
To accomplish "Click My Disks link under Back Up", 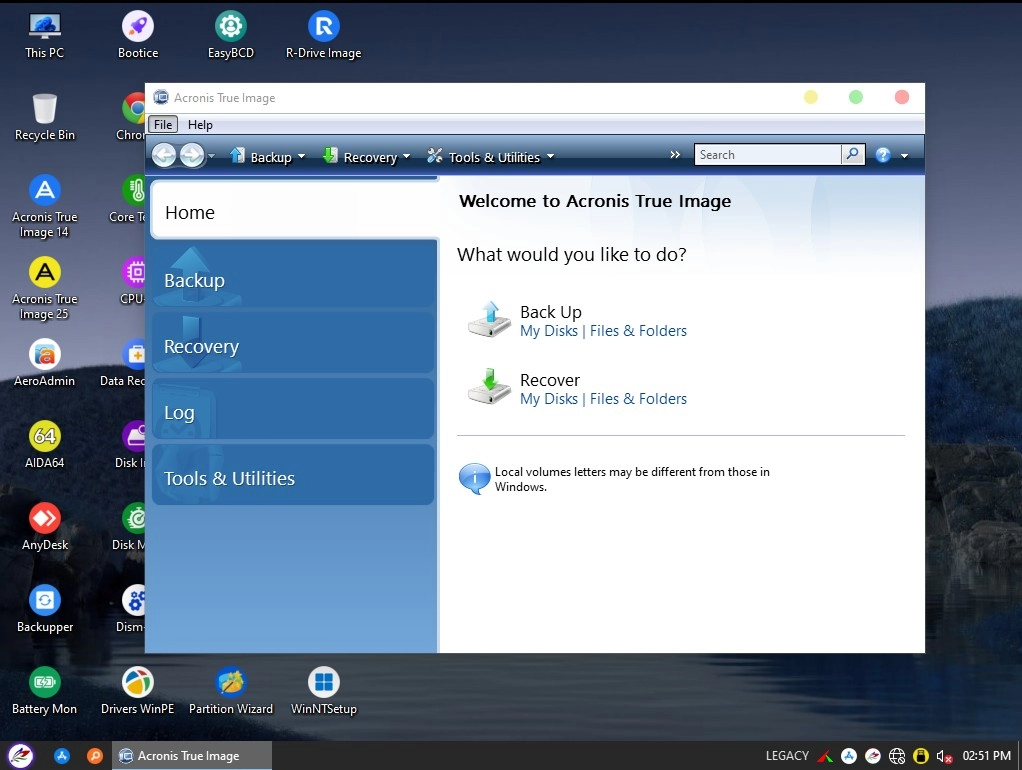I will pyautogui.click(x=548, y=331).
